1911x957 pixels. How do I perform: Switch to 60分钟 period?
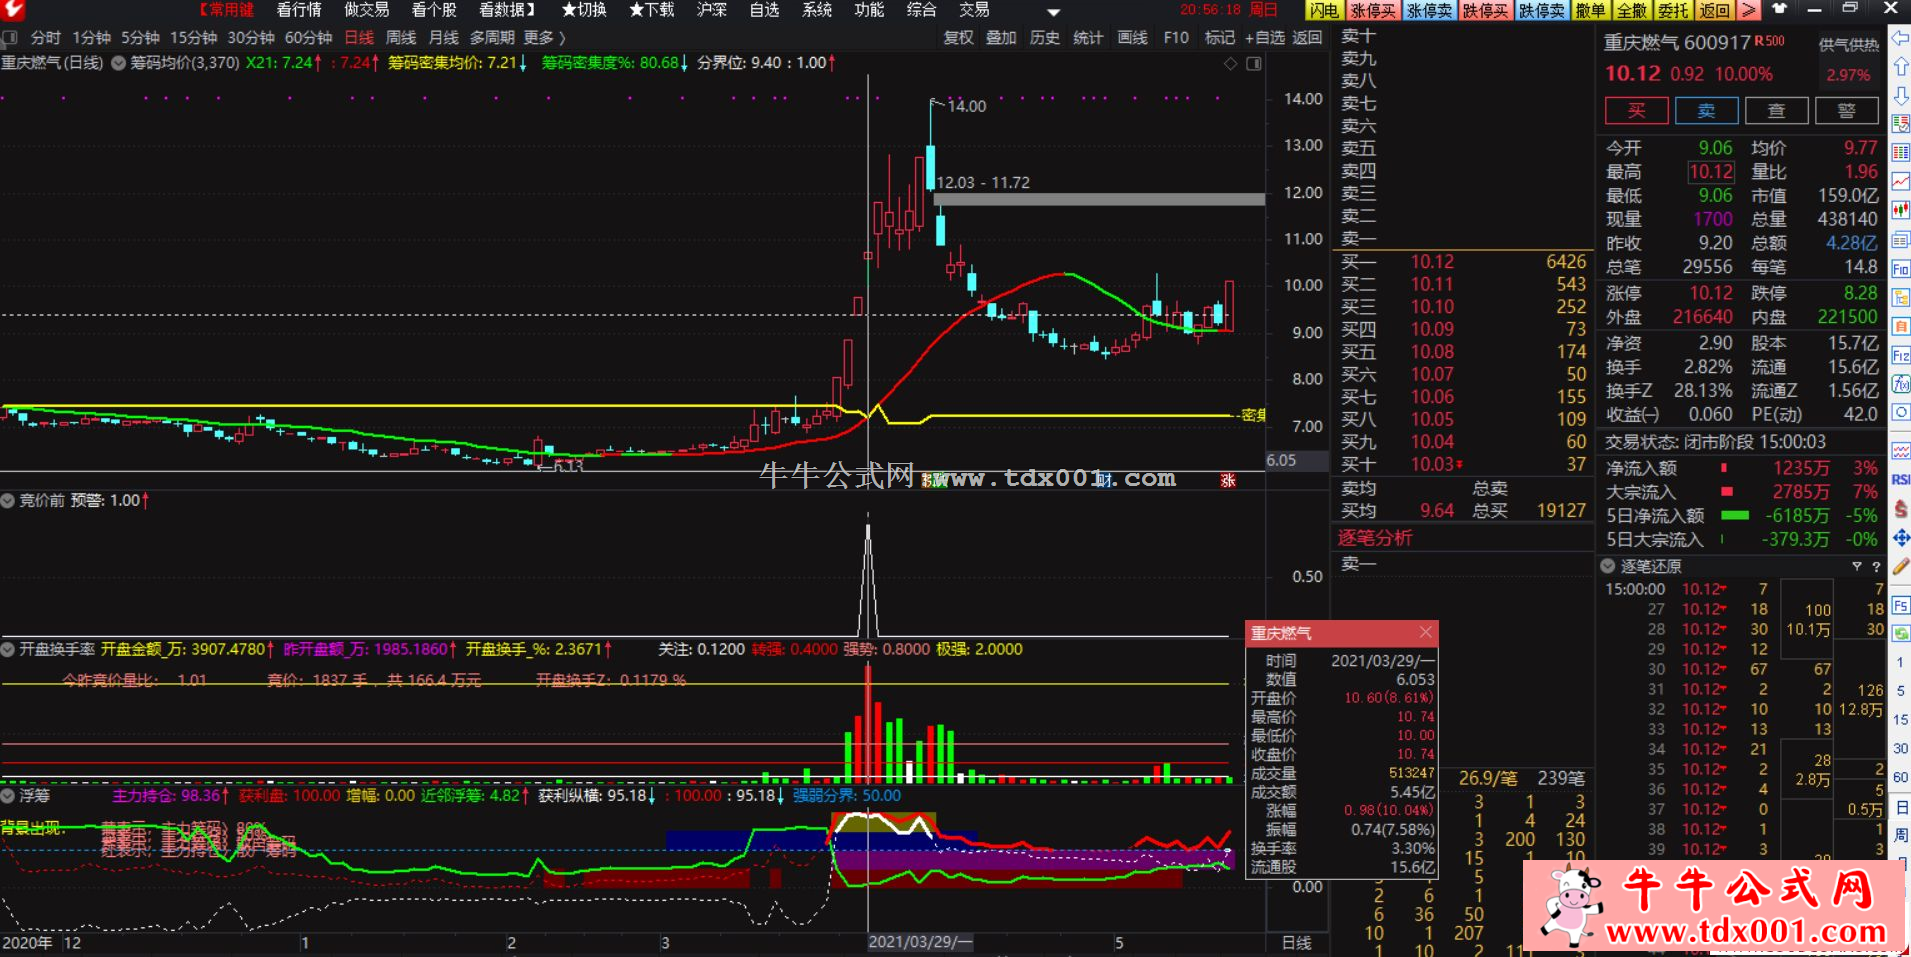[308, 38]
